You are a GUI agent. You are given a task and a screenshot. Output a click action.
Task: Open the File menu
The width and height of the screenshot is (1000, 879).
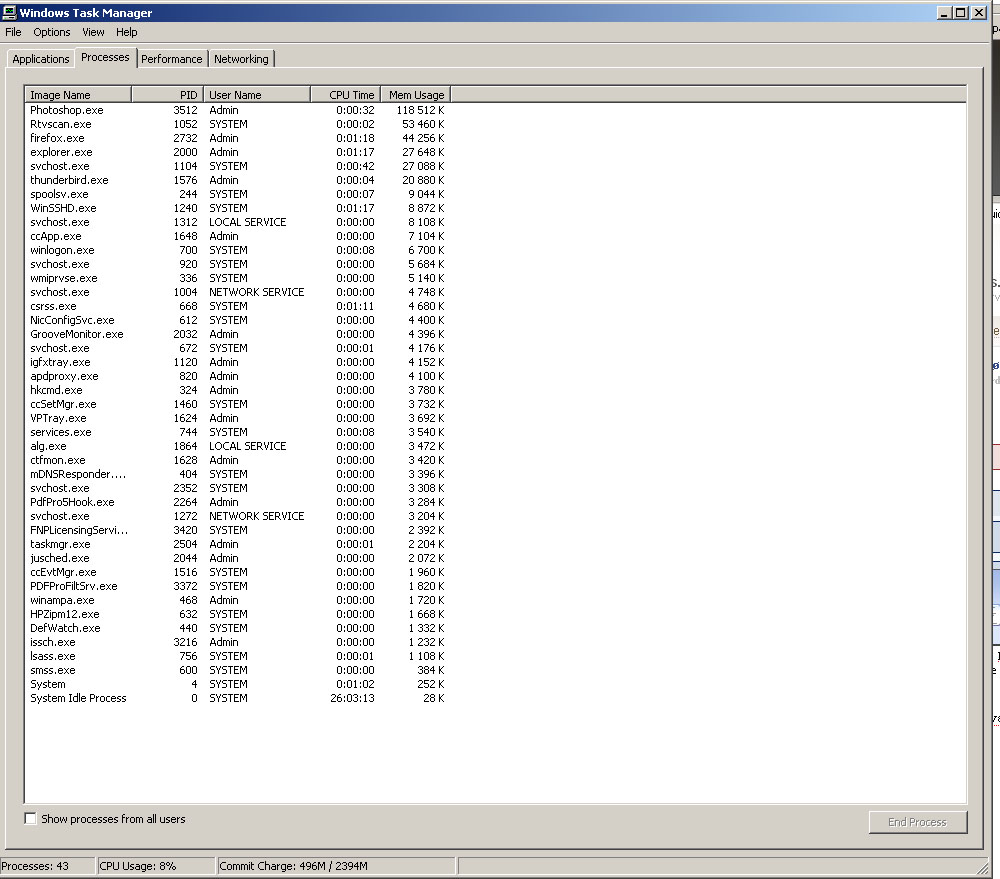point(13,32)
